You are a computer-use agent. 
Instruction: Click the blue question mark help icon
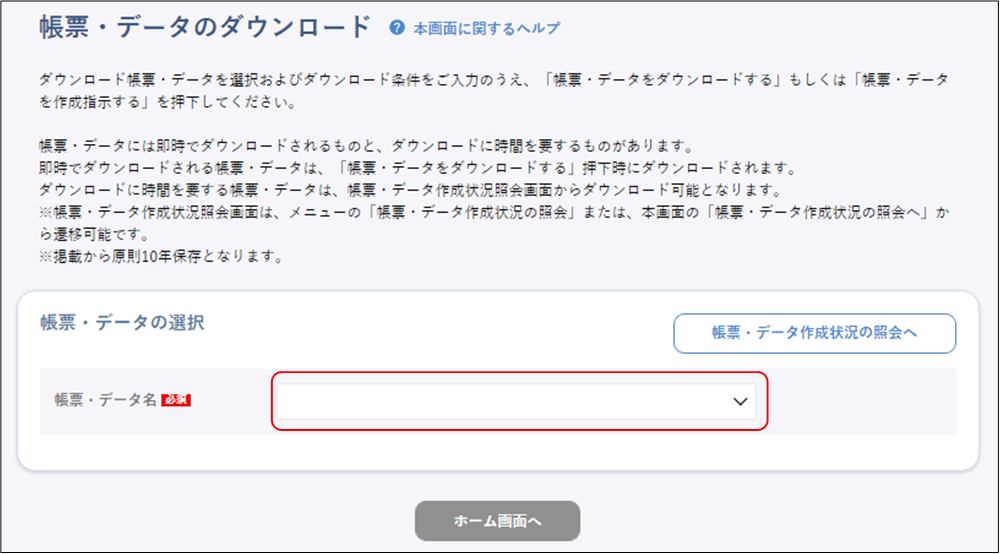[x=397, y=28]
